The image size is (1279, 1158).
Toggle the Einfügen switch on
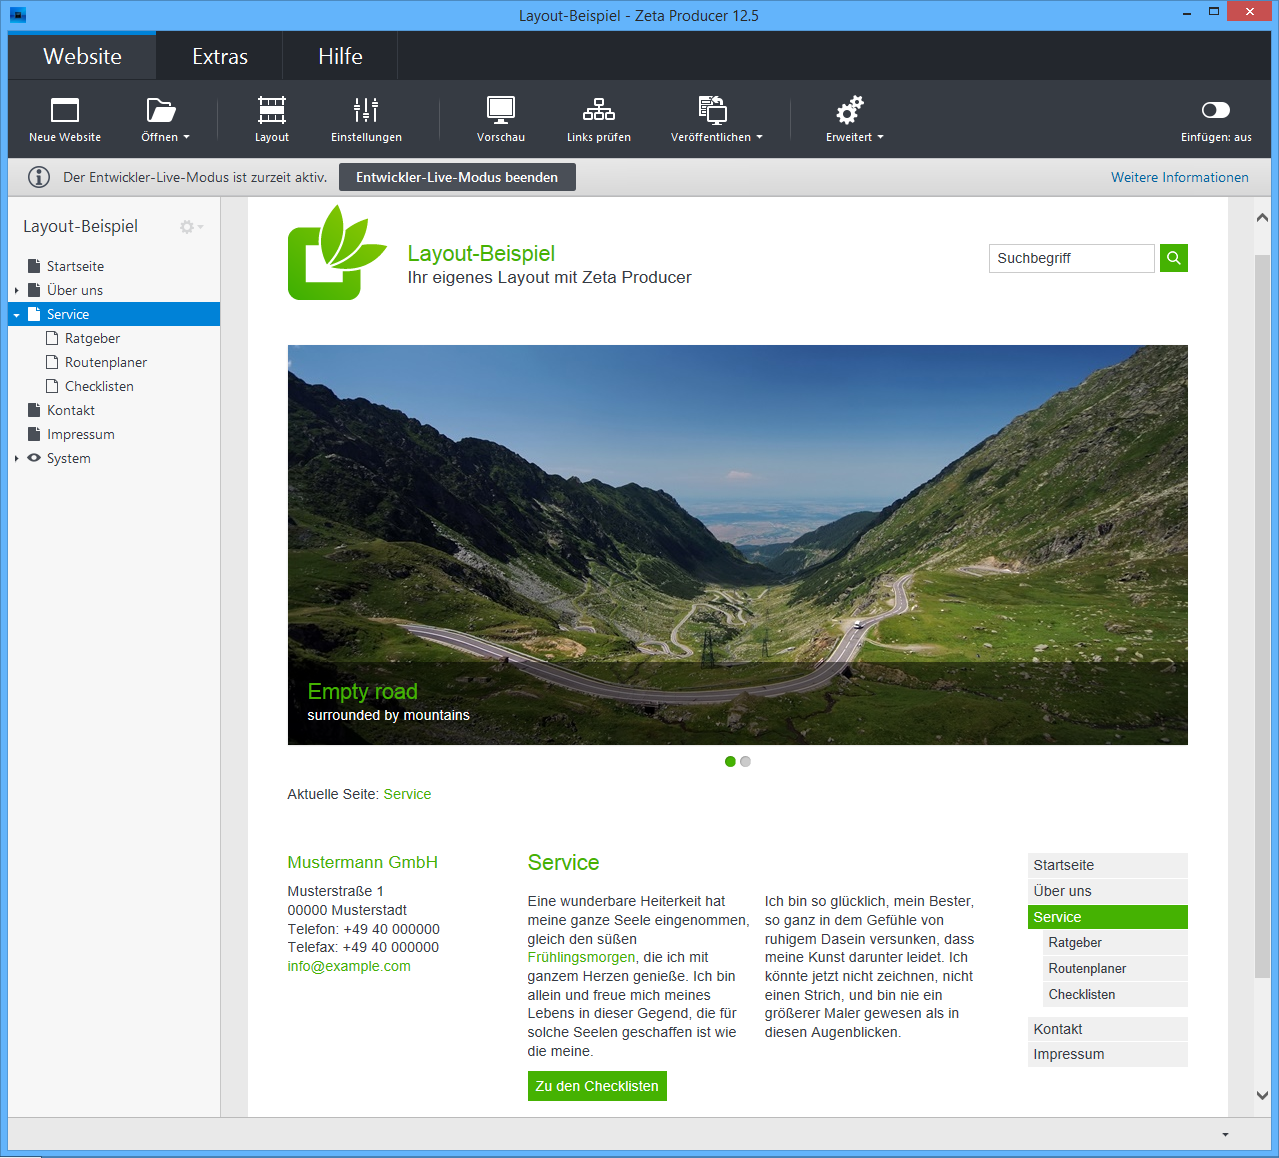(1215, 110)
